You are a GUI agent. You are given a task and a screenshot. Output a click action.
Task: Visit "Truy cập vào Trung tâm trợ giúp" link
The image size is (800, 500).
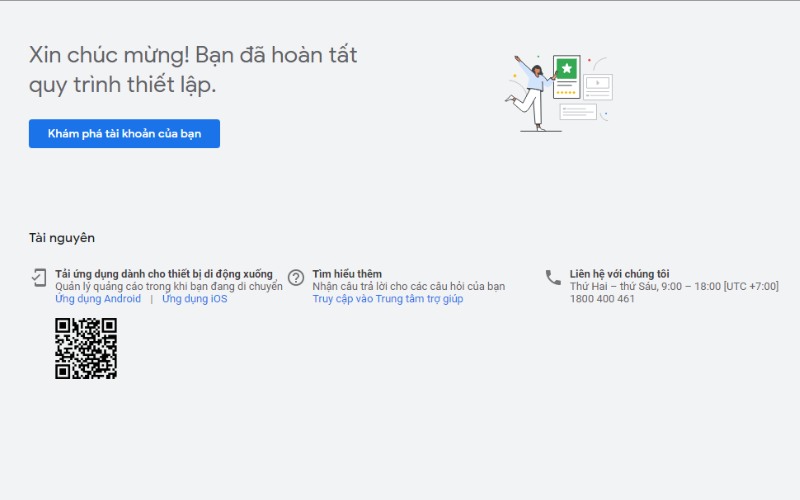point(387,299)
